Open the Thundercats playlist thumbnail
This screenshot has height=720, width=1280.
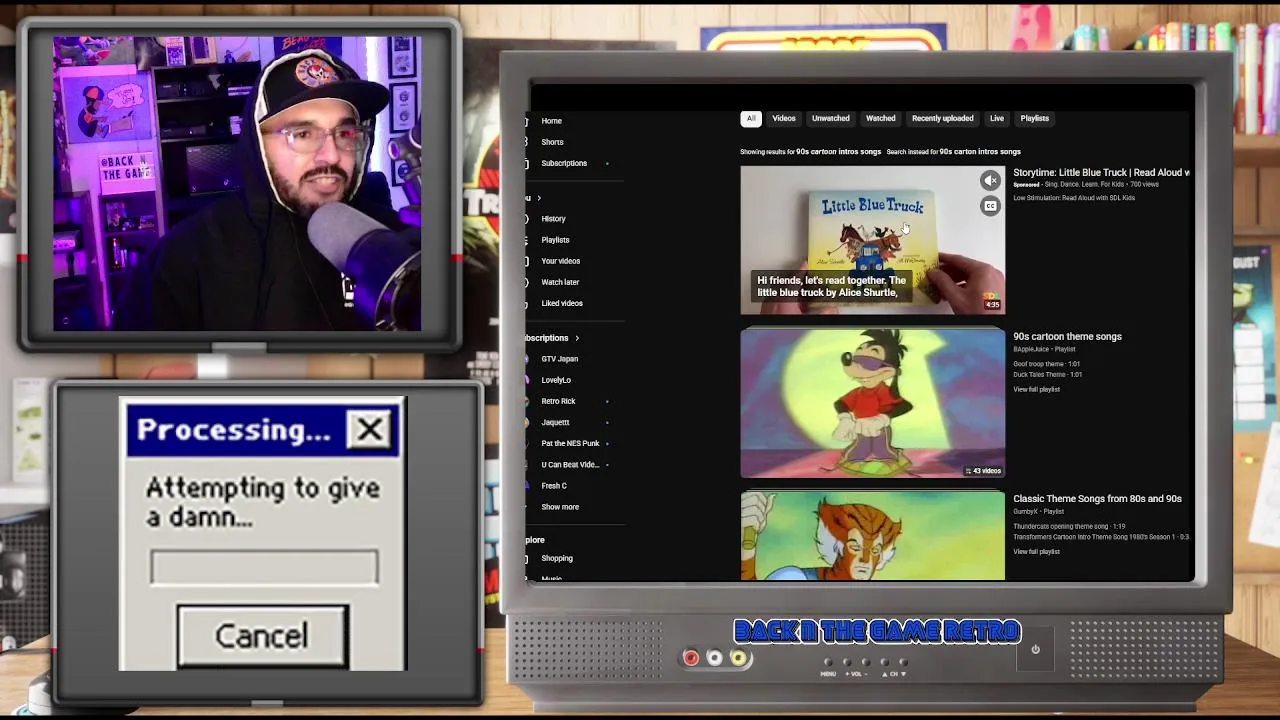(873, 536)
